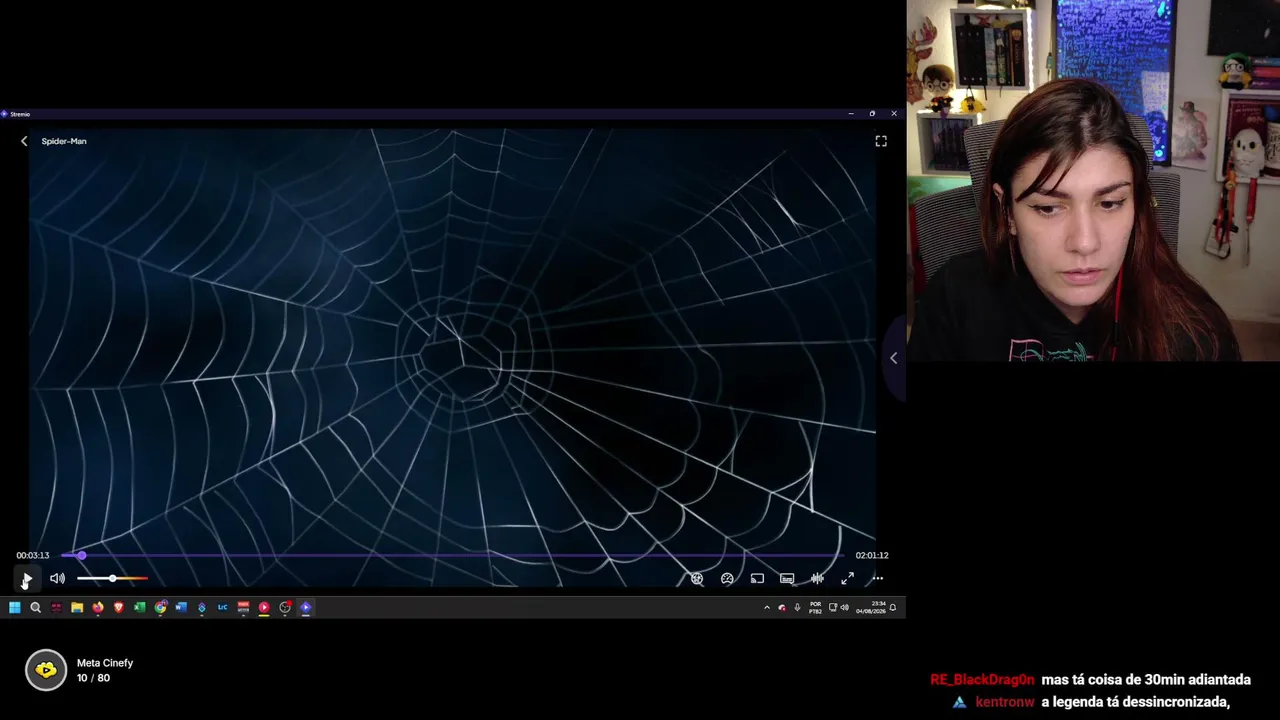
Task: Open the system volume tray icon
Action: [844, 607]
